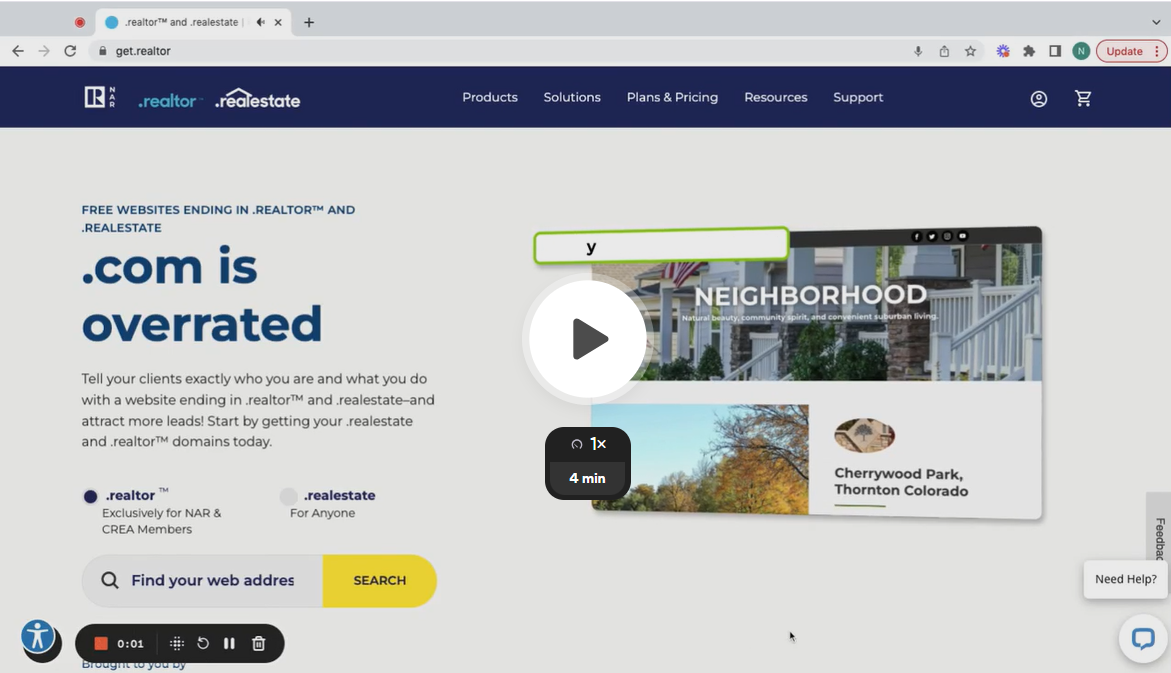Open the live chat bubble icon
This screenshot has height=673, width=1171.
tap(1143, 639)
